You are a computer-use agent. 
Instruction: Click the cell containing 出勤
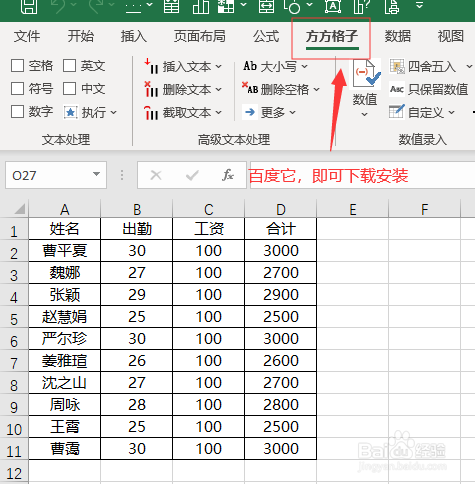137,229
